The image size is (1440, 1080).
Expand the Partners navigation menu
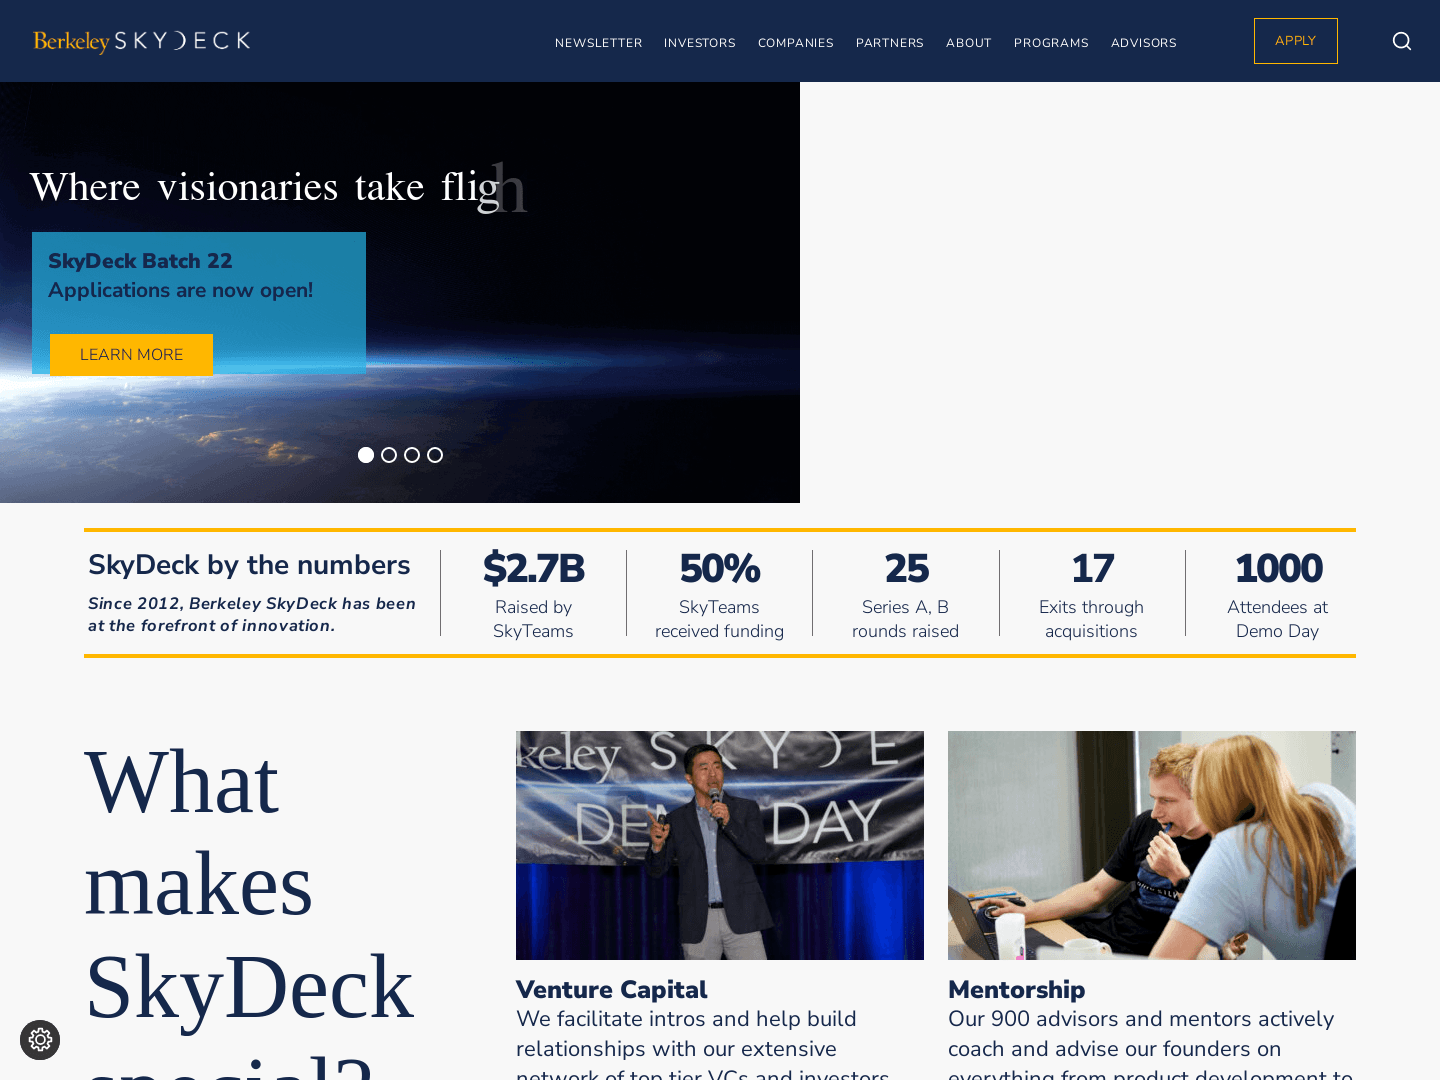[889, 43]
